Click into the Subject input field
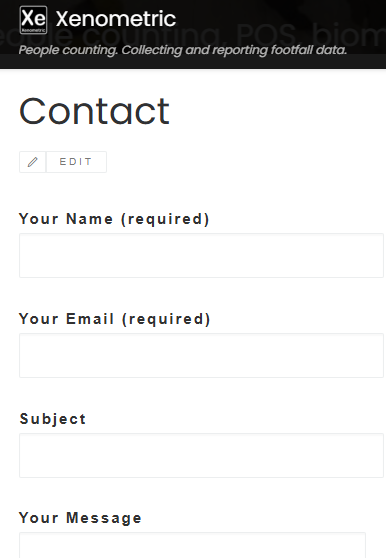This screenshot has height=558, width=386. click(201, 456)
